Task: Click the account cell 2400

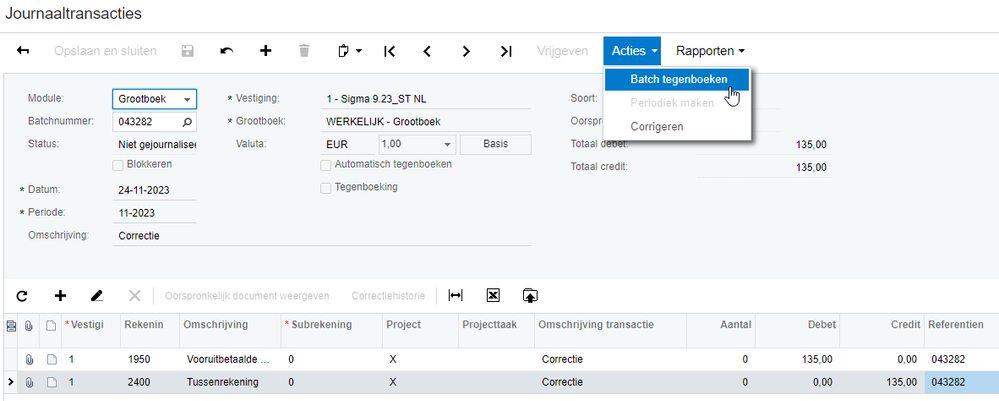Action: [150, 383]
